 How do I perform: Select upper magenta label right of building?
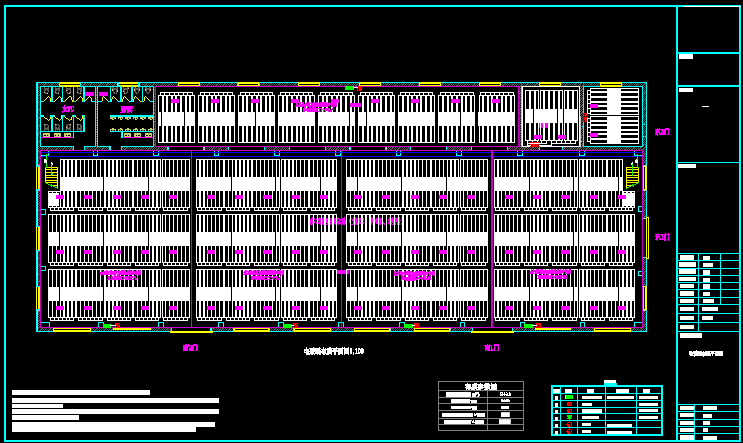662,131
